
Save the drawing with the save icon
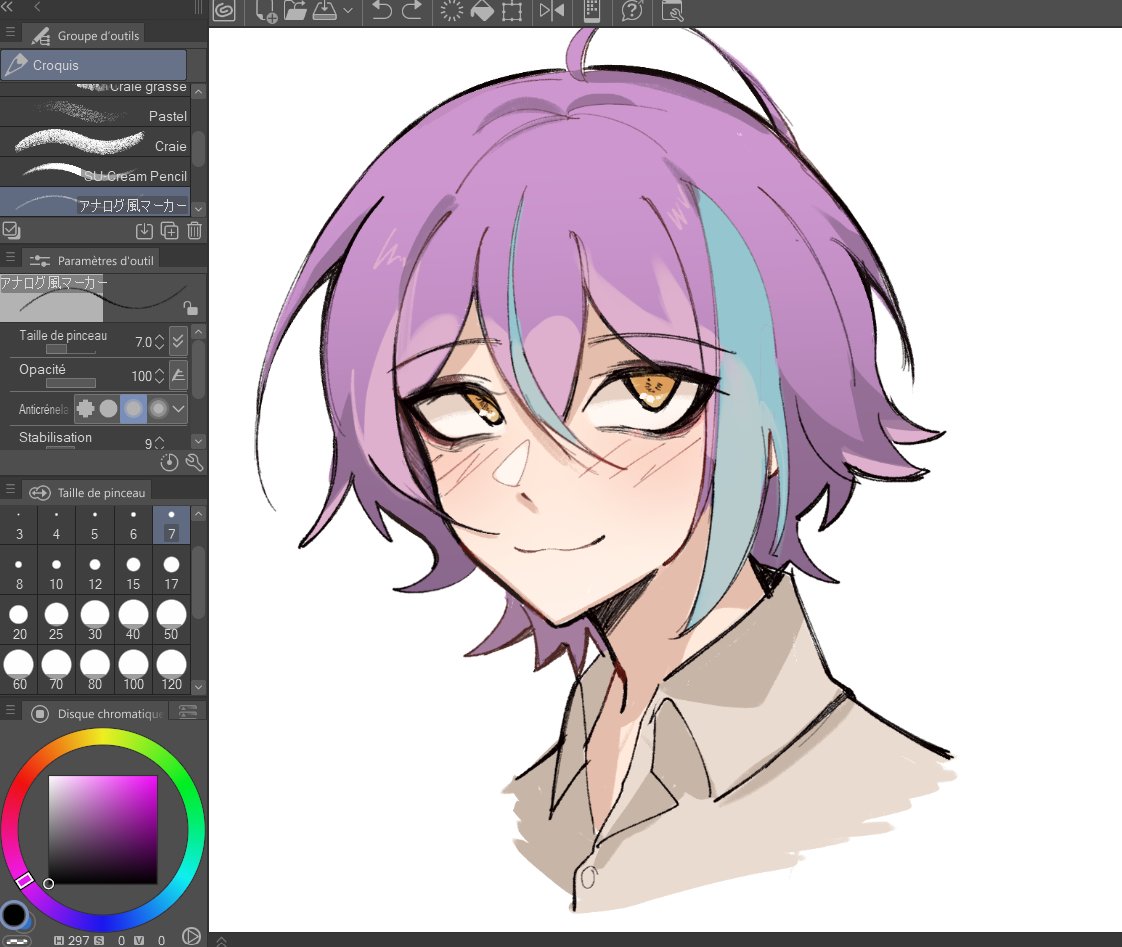tap(325, 11)
